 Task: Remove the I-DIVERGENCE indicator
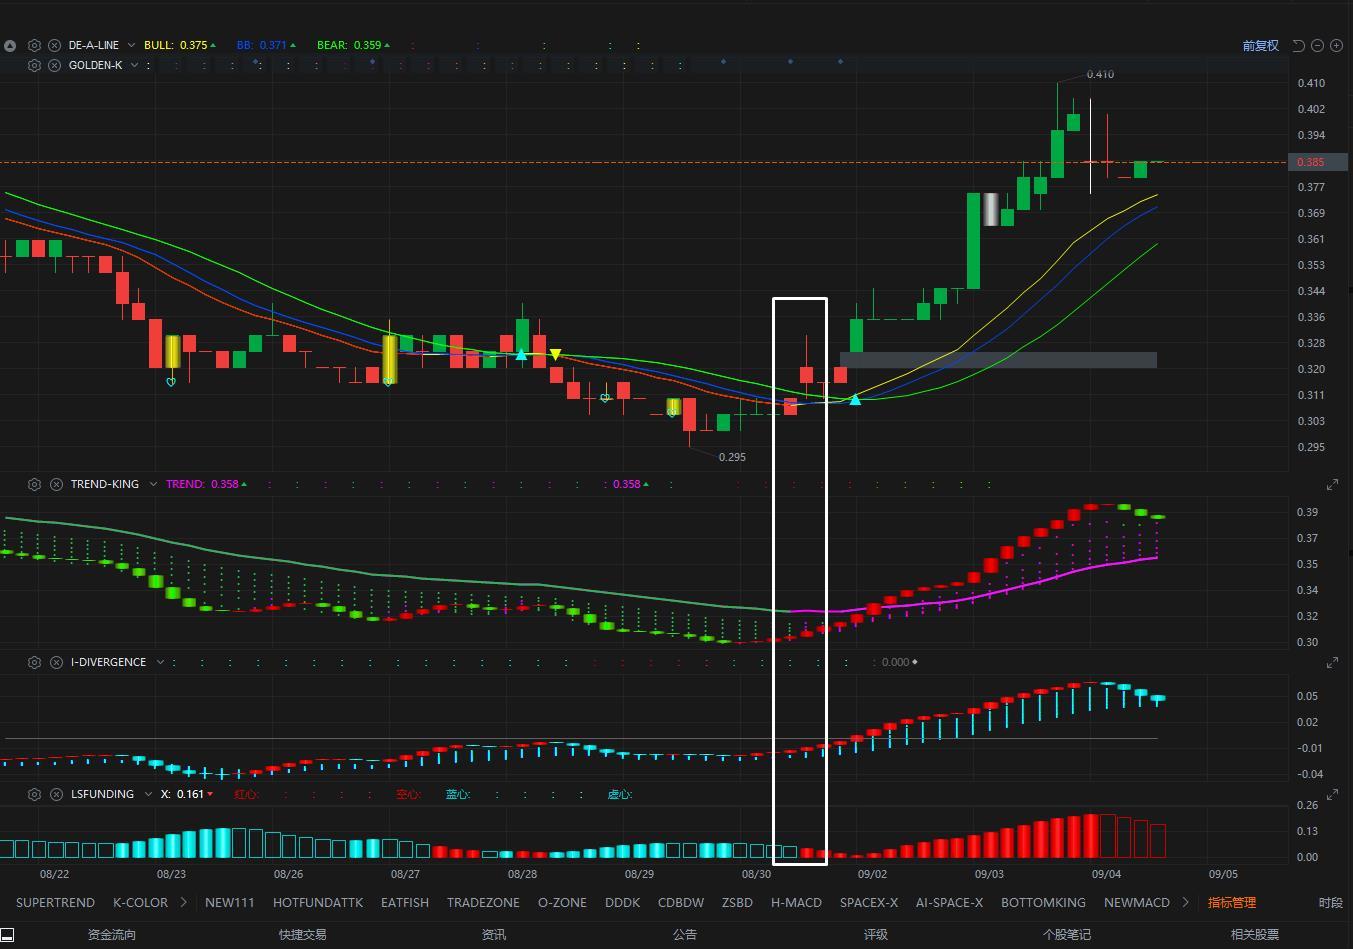(56, 662)
